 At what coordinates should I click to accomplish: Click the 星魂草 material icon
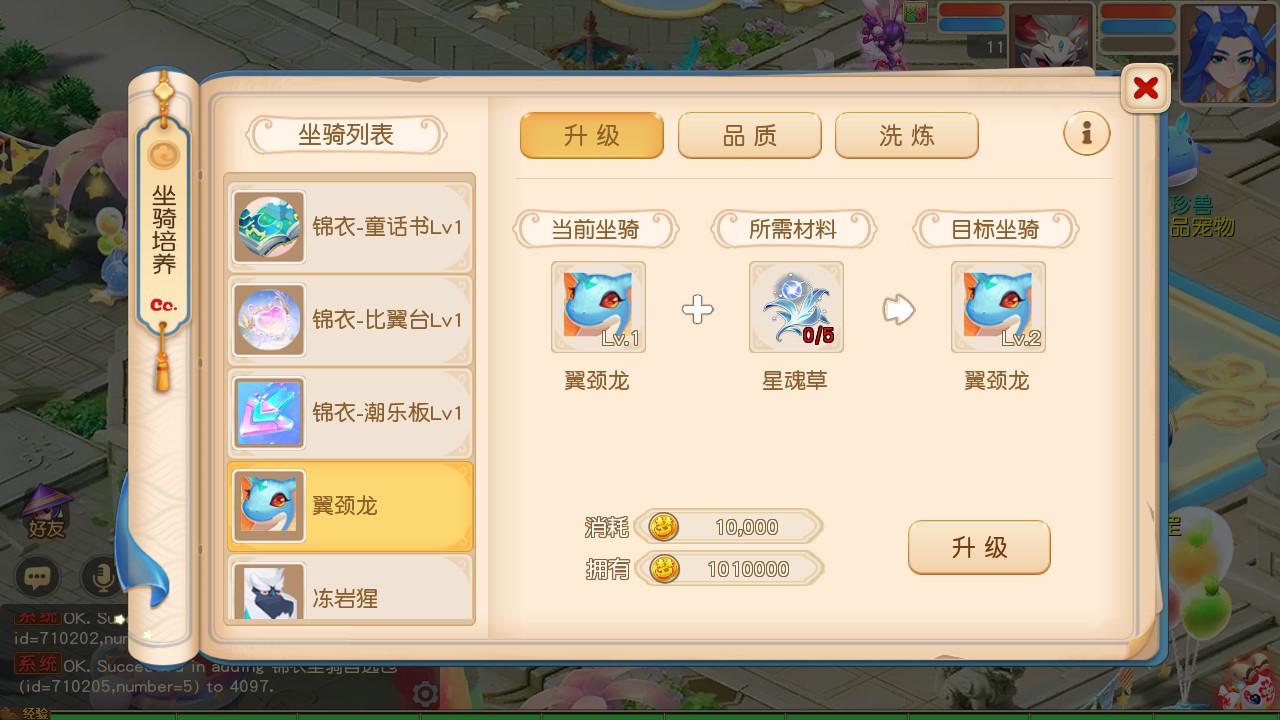[796, 307]
